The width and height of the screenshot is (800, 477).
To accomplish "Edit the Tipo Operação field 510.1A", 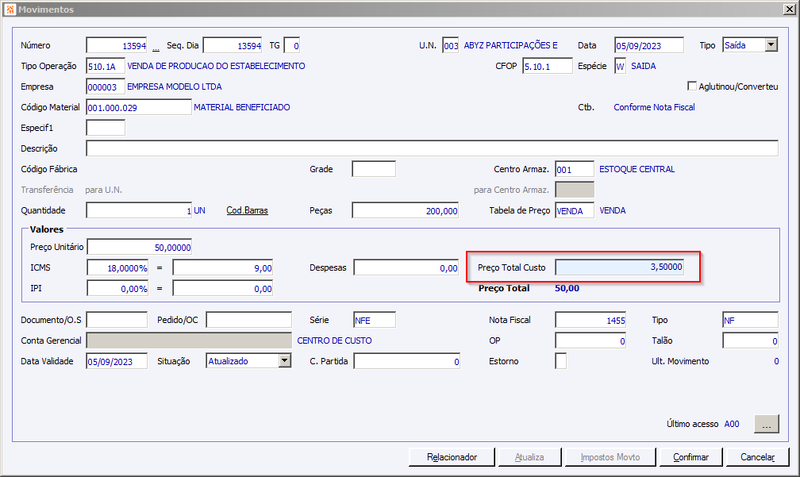I will pos(106,66).
